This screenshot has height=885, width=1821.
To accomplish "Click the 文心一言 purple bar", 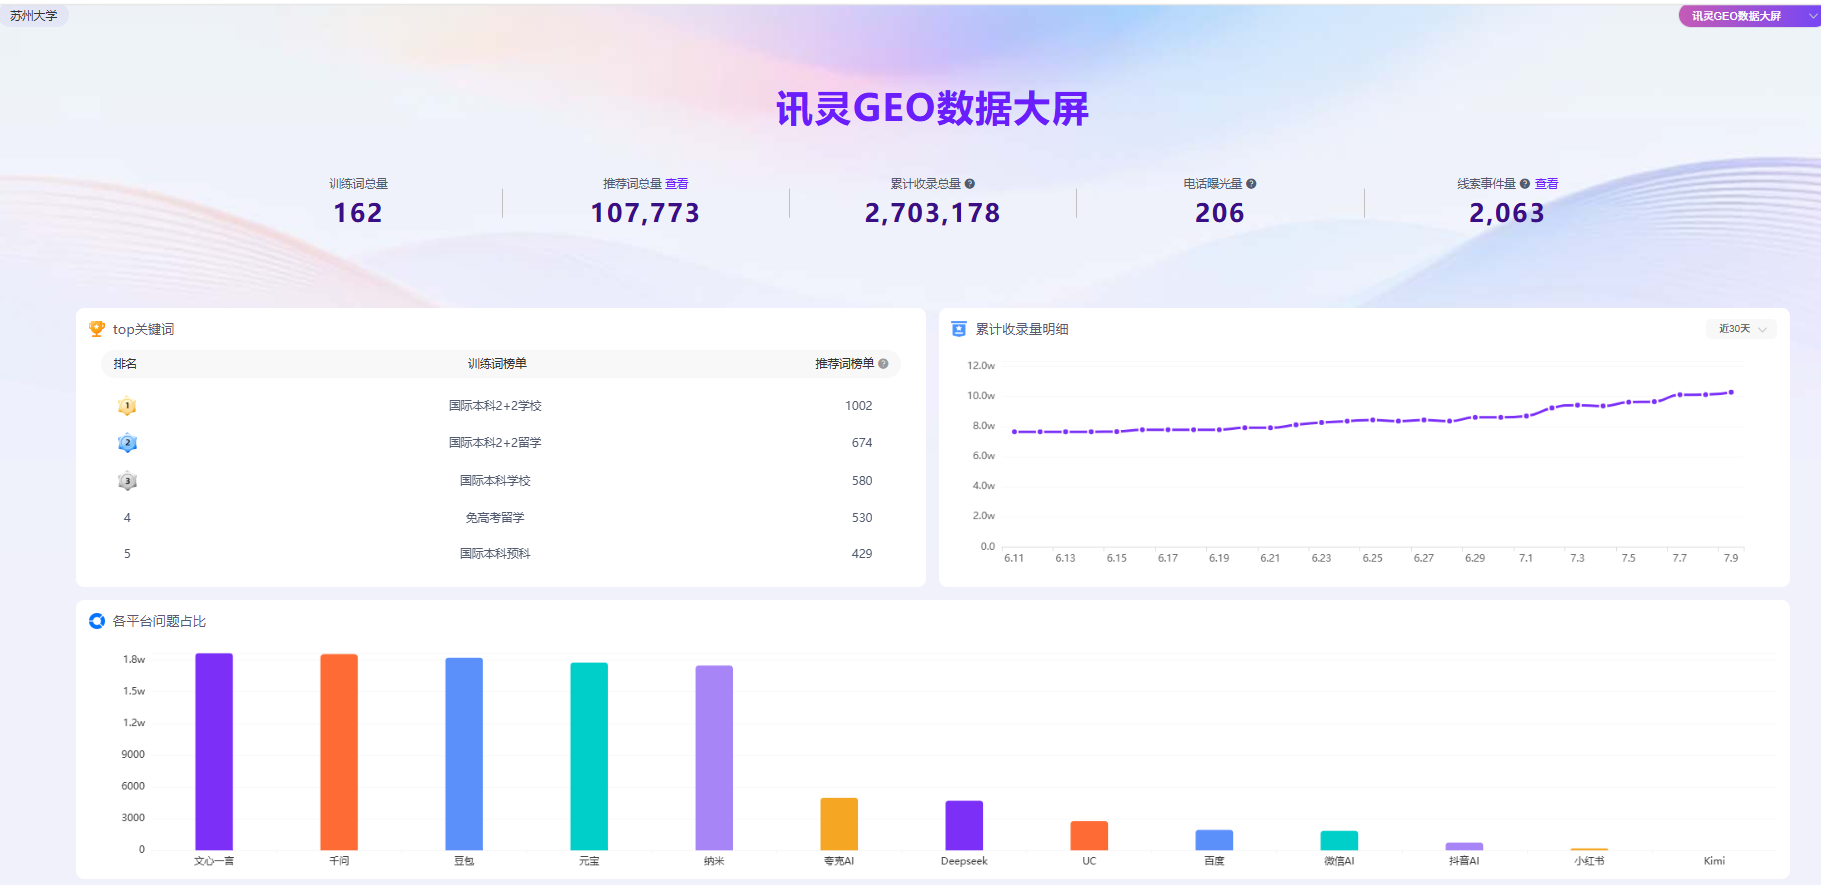I will pos(214,752).
